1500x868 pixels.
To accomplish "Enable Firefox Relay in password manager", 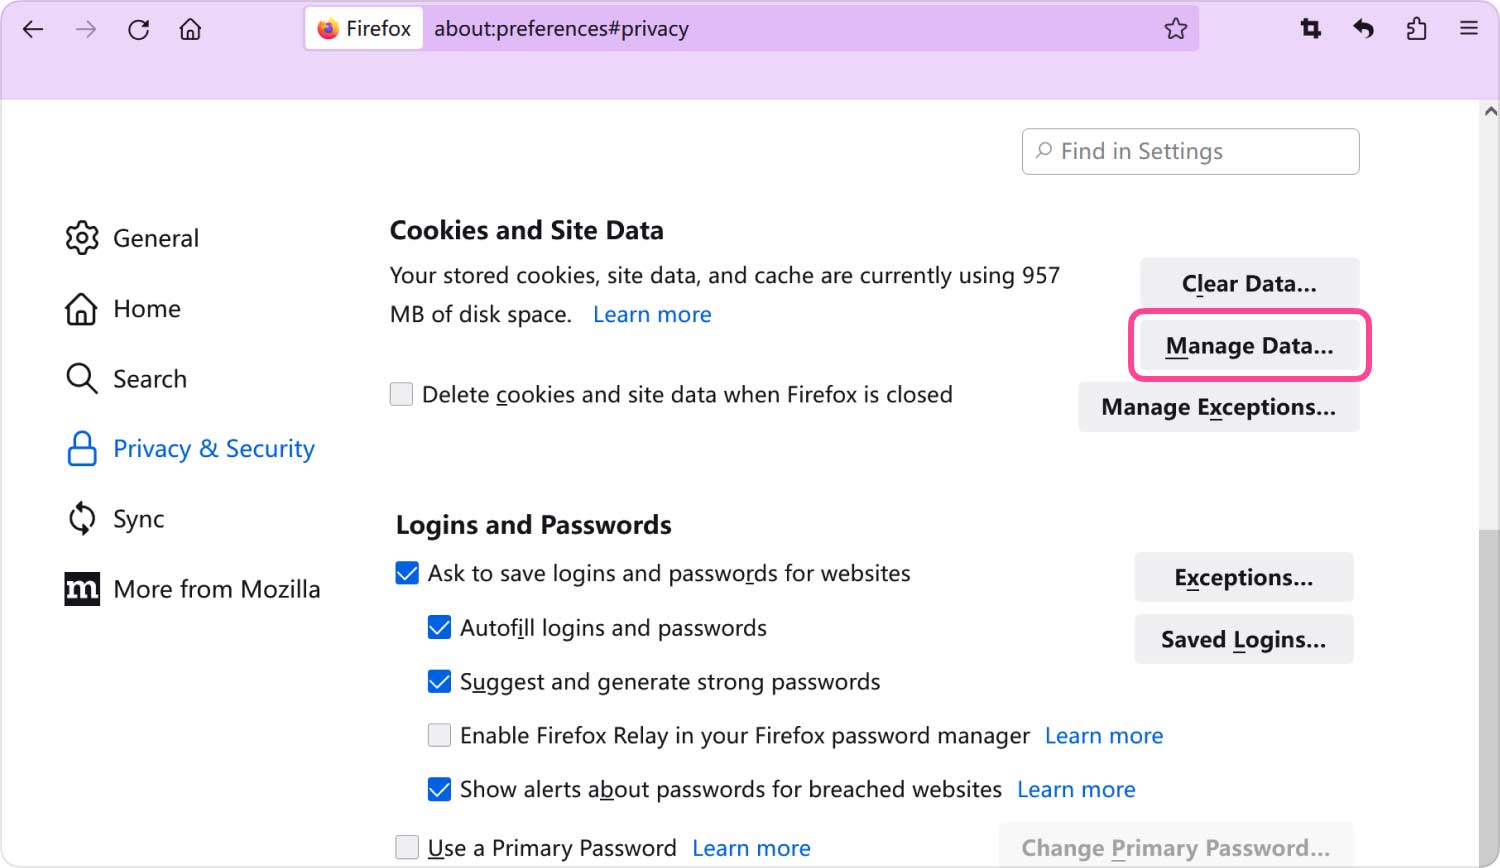I will click(x=439, y=735).
